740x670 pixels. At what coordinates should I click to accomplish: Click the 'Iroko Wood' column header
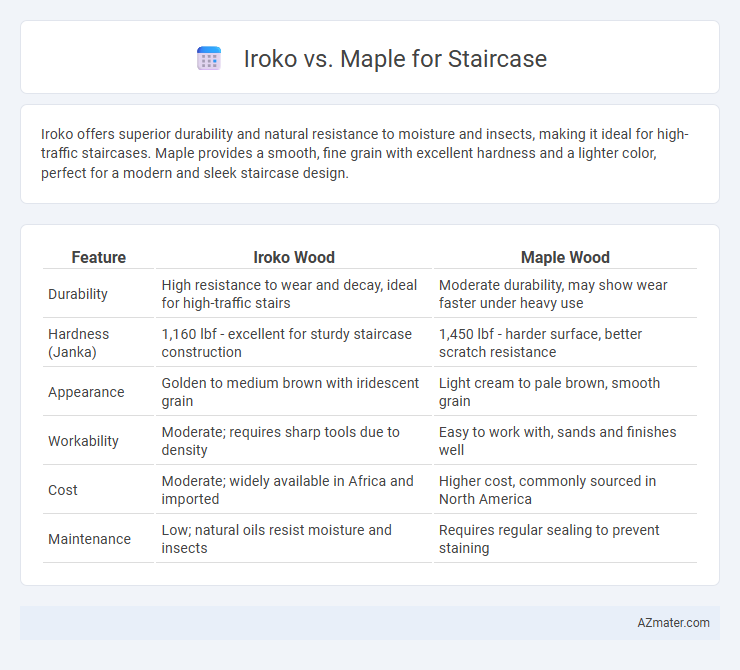pyautogui.click(x=294, y=257)
